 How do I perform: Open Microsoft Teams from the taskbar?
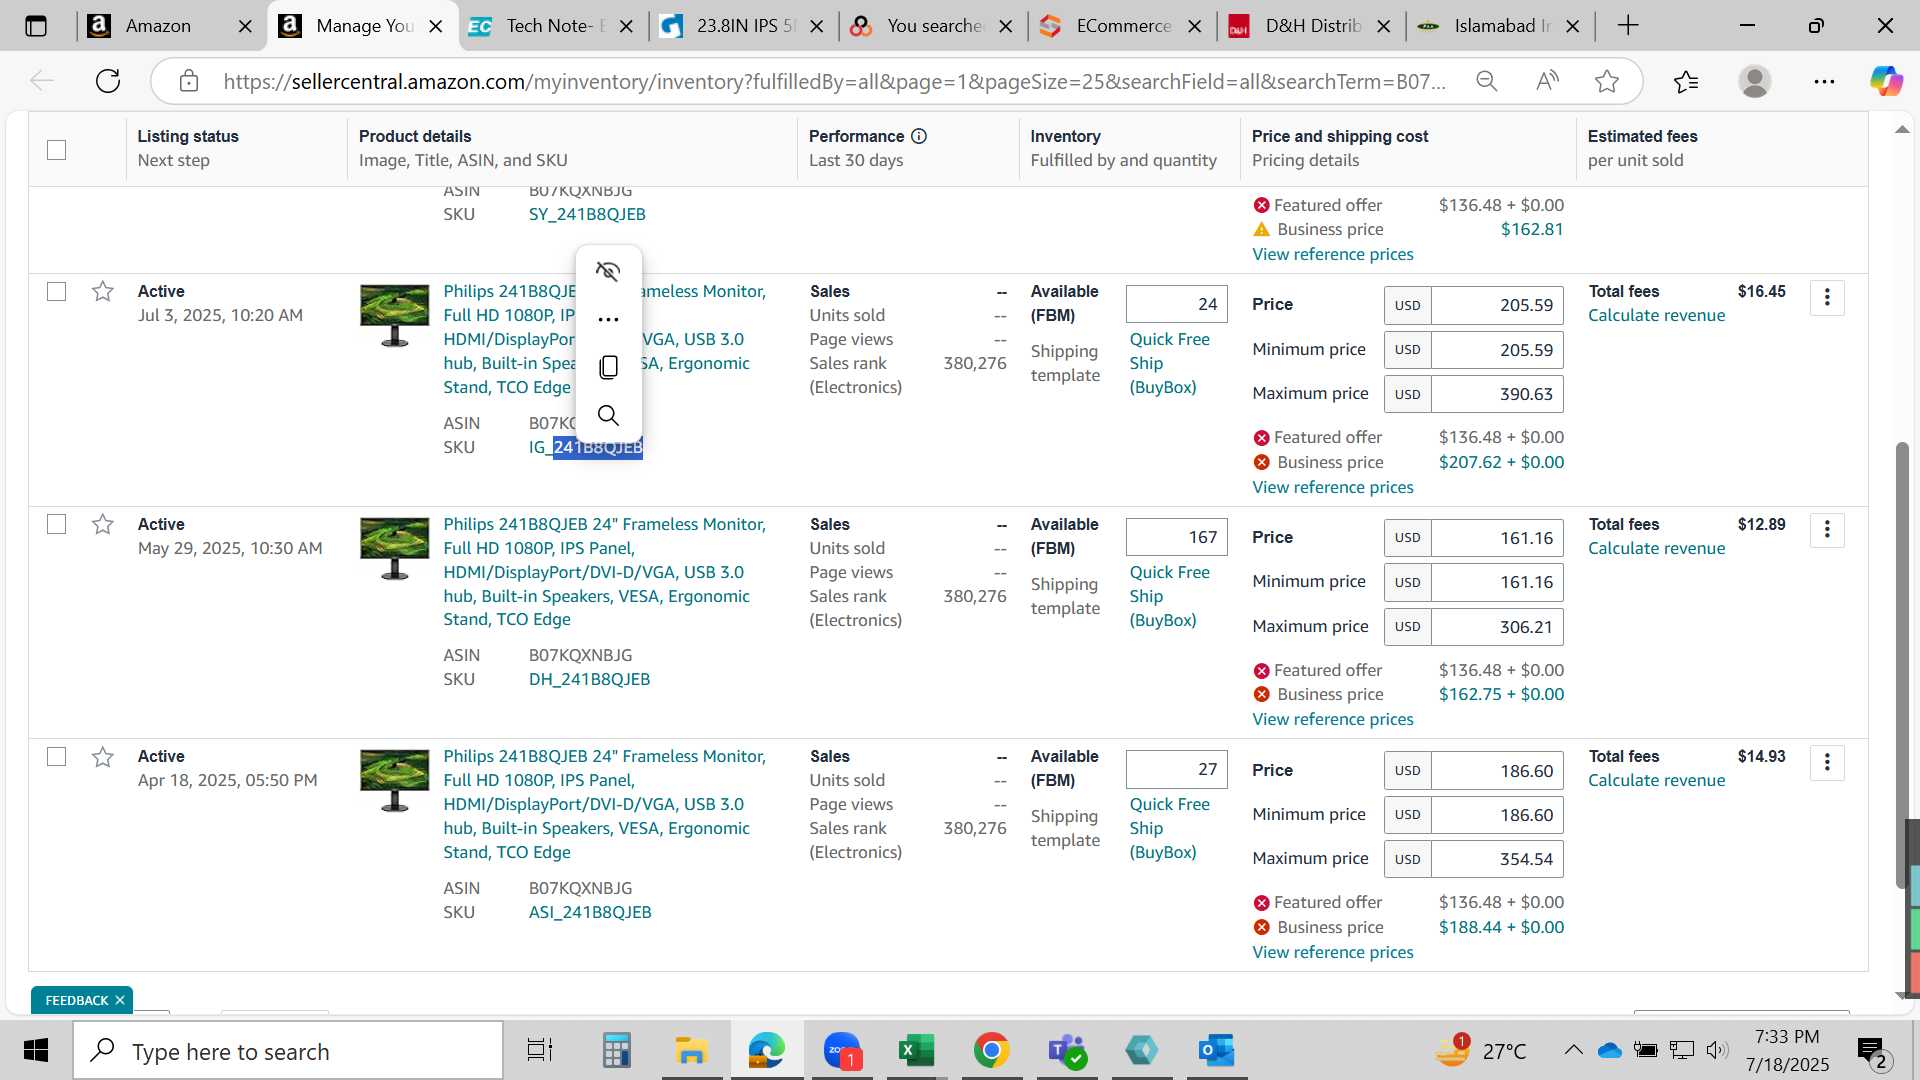coord(1066,1051)
